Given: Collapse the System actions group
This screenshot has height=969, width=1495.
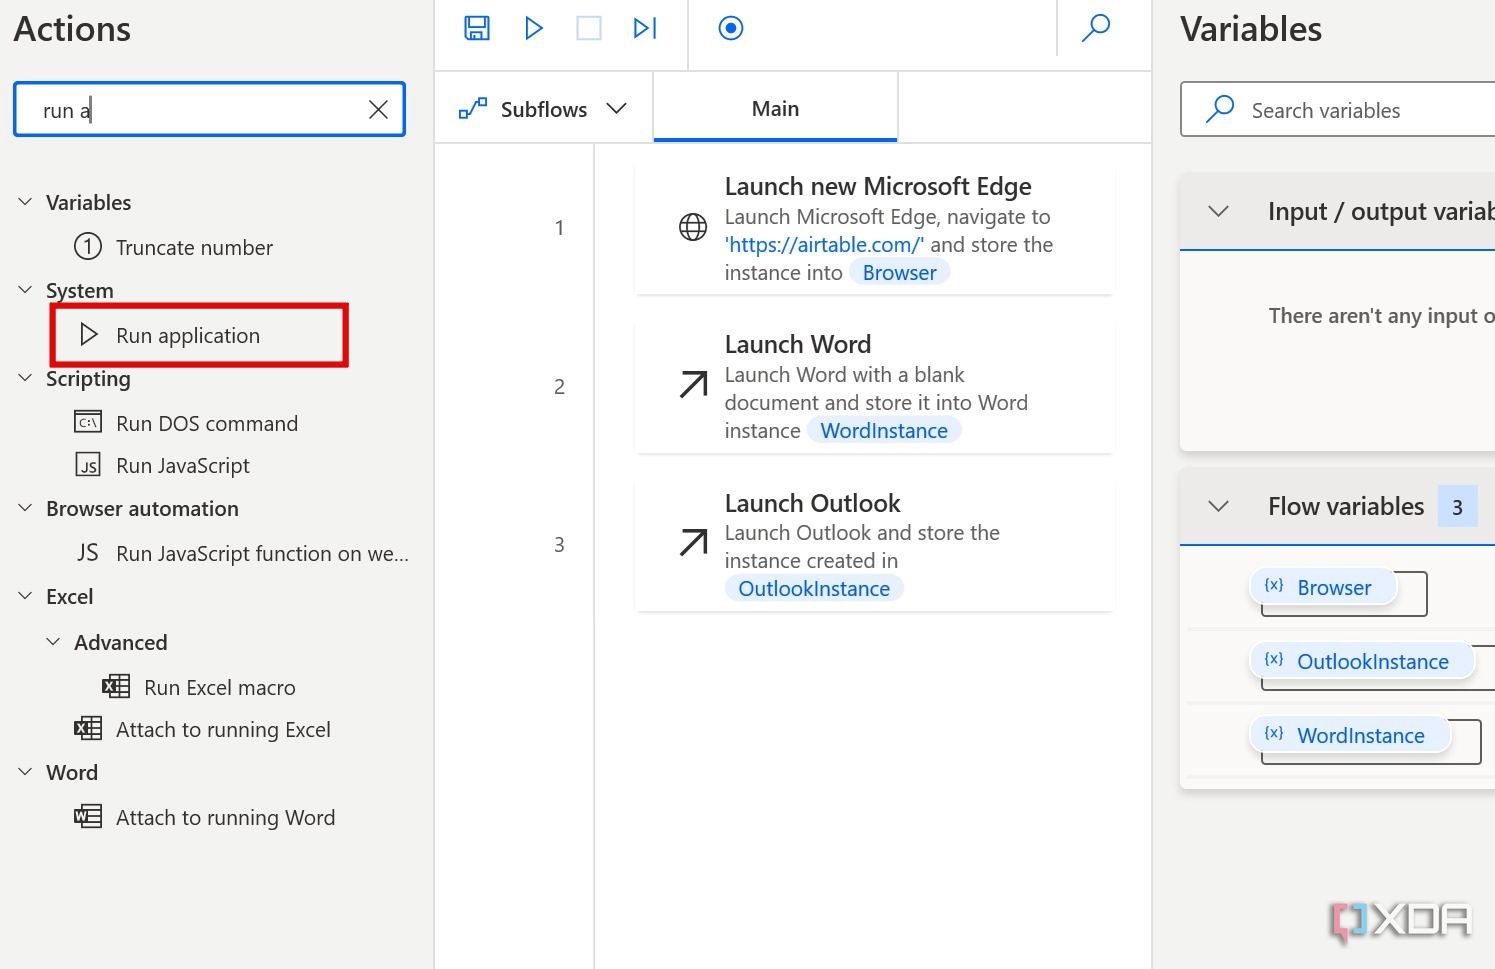Looking at the screenshot, I should coord(25,290).
